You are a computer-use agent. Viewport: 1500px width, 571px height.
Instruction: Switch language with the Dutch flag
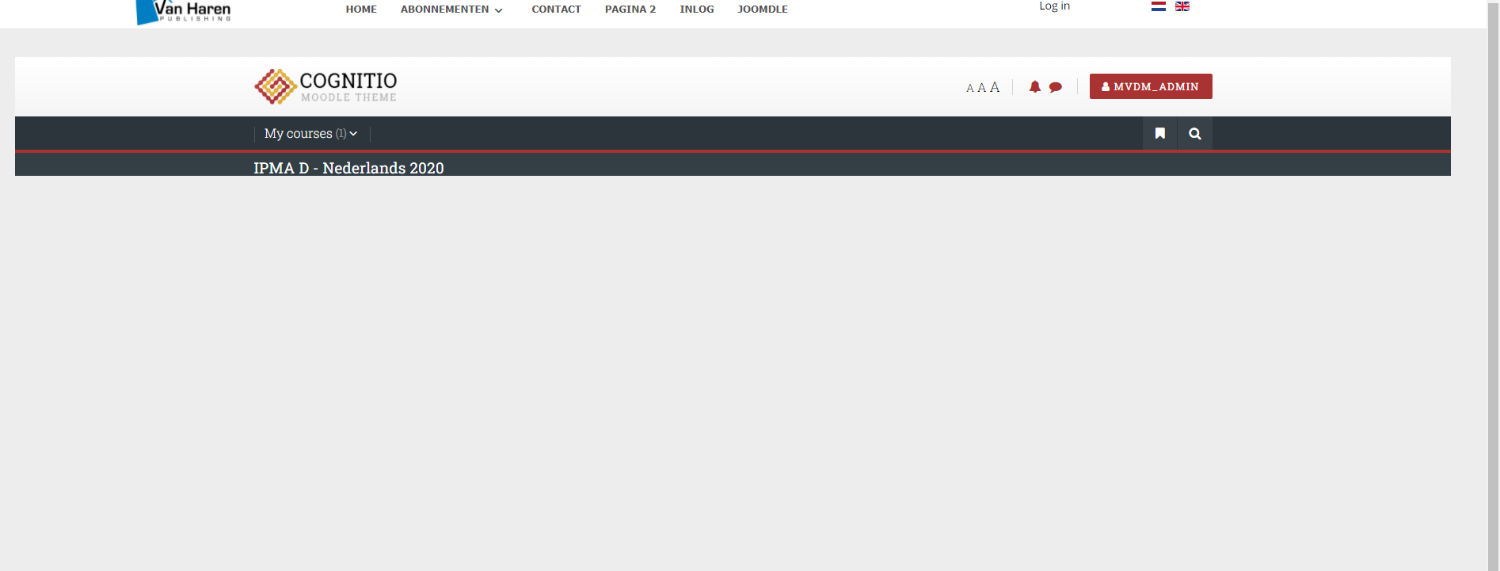(1158, 6)
